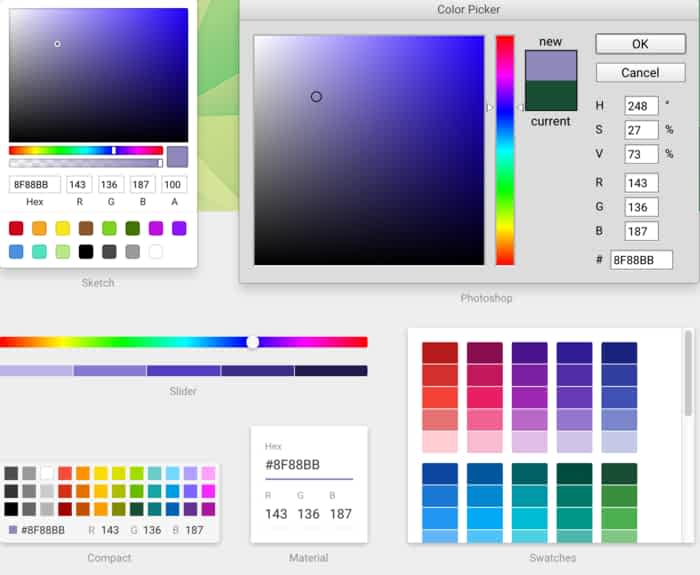Click the Photoshop vertical hue spectrum bar
The width and height of the screenshot is (700, 575).
[505, 150]
